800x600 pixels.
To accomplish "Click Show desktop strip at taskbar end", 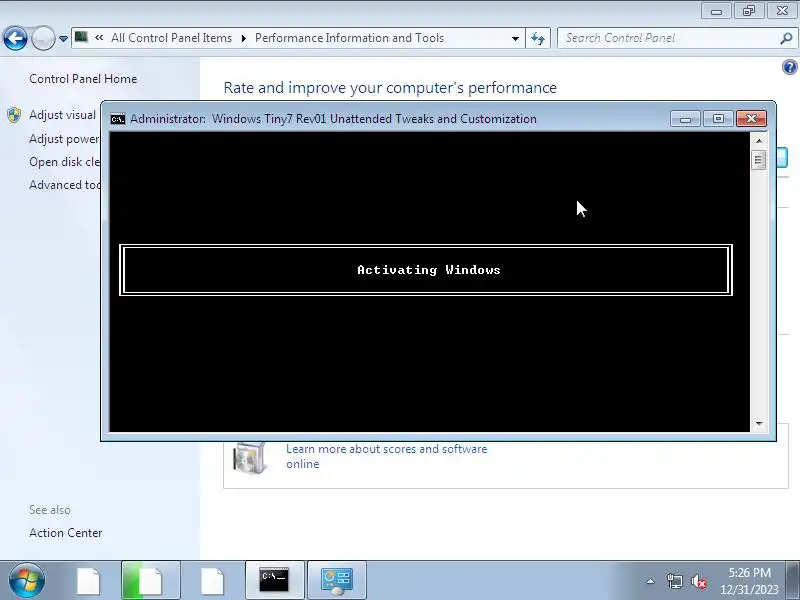I will pyautogui.click(x=793, y=580).
